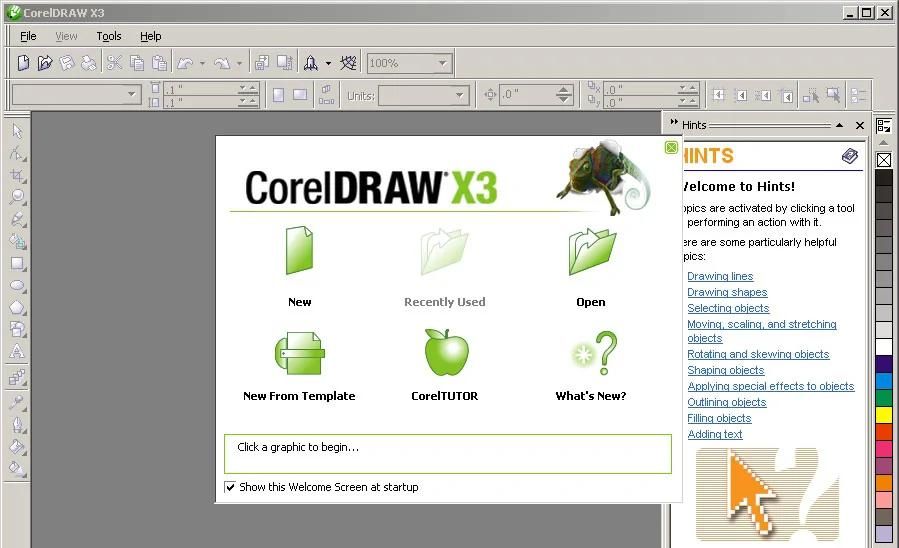Select the Freehand drawing tool

coord(17,220)
